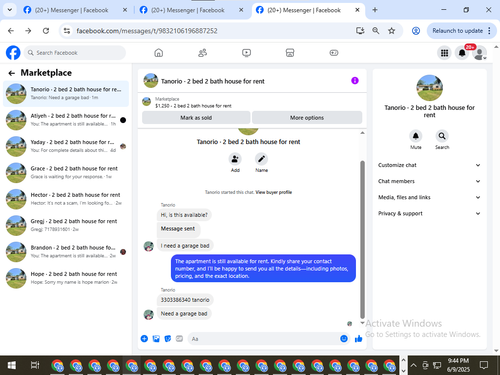Screen dimensions: 500x375
Task: Open the $1,250 Marketplace listing link
Action: [x=193, y=106]
